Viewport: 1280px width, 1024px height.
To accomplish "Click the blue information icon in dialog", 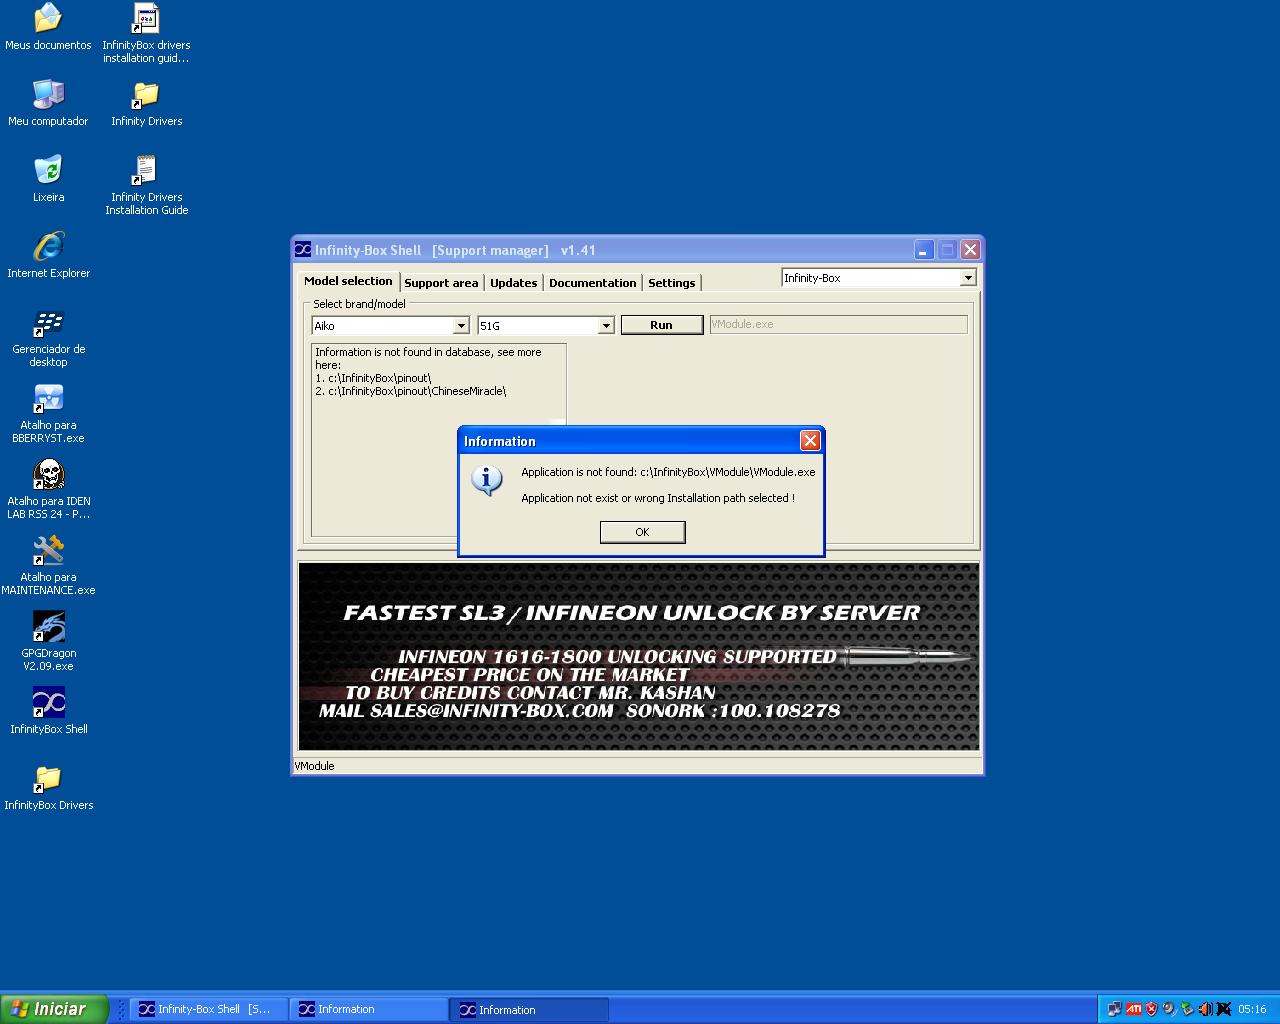I will 487,481.
